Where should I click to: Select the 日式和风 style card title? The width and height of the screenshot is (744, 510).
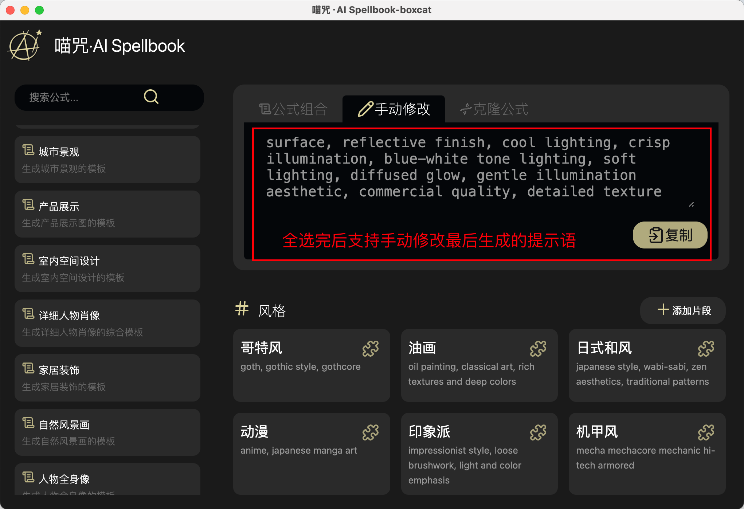point(604,348)
